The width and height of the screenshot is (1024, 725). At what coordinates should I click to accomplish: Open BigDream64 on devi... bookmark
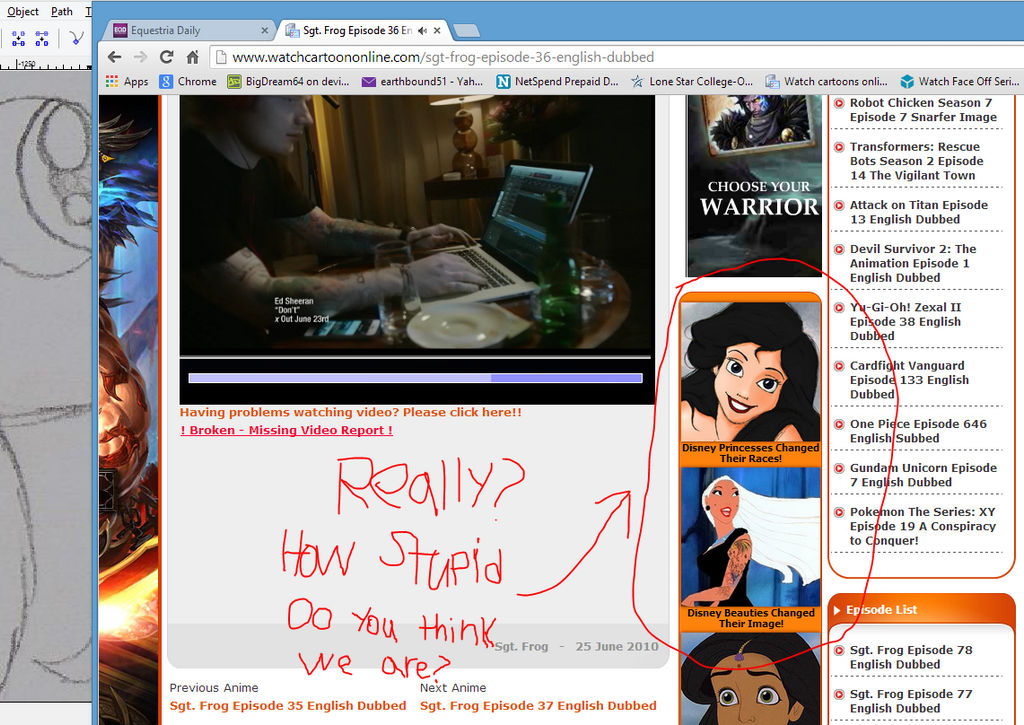pos(288,81)
